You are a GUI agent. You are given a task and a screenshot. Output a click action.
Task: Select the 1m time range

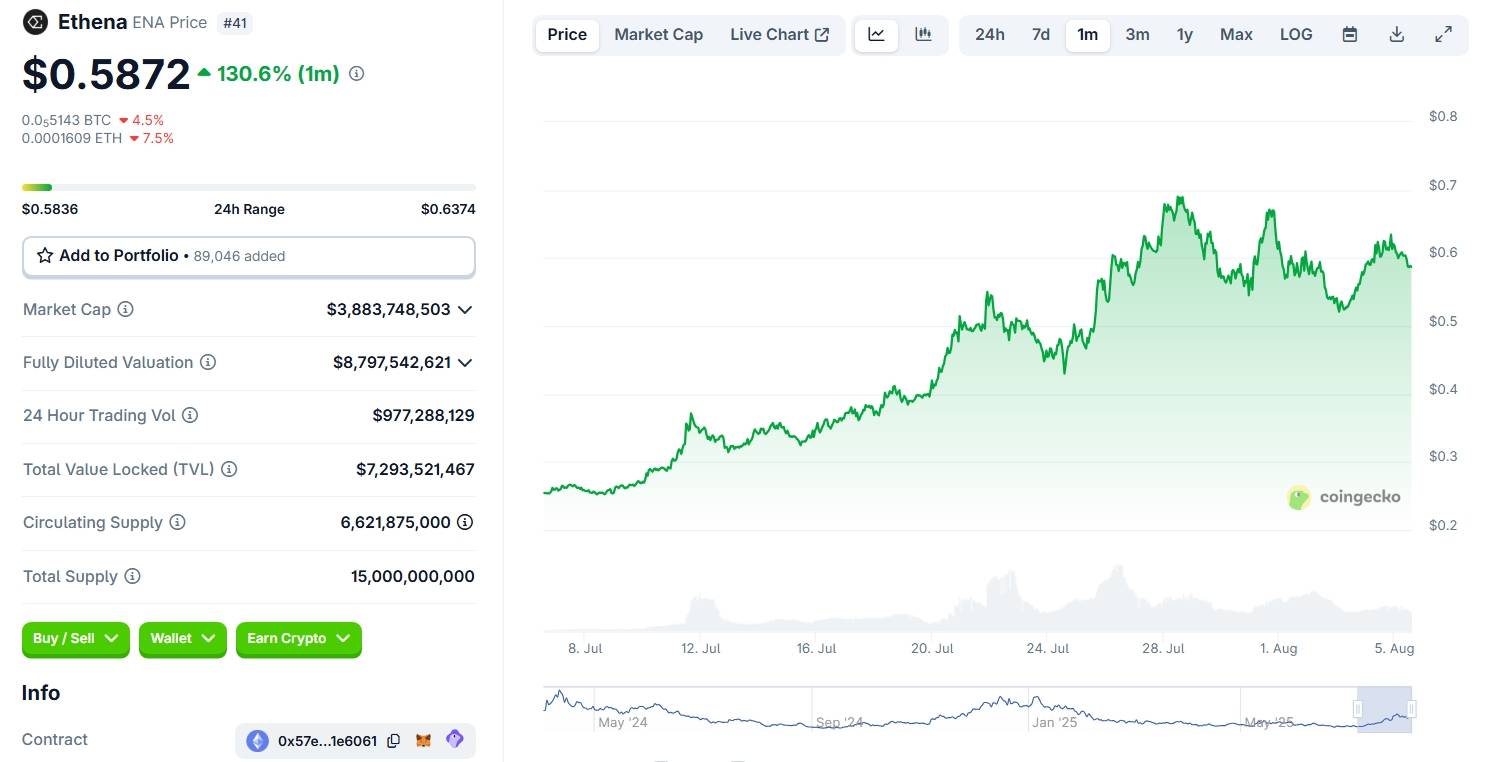pos(1088,35)
